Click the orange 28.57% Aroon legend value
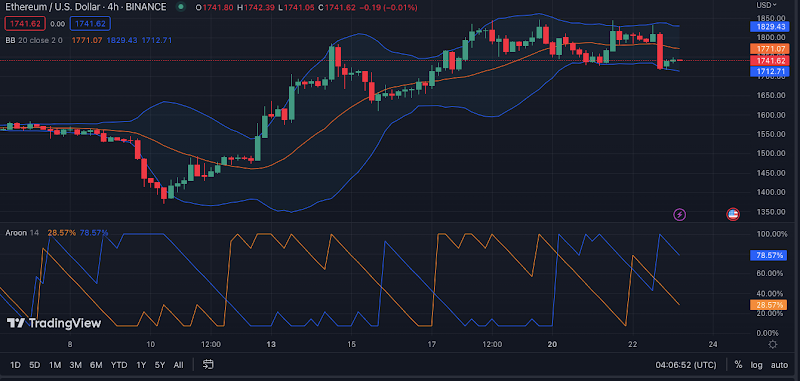 [x=62, y=233]
